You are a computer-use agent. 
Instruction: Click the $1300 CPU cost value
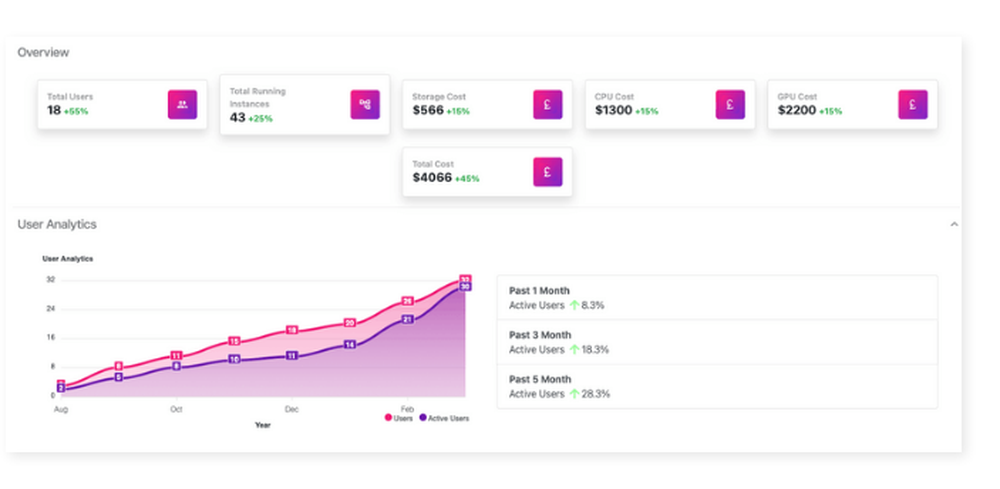click(614, 110)
